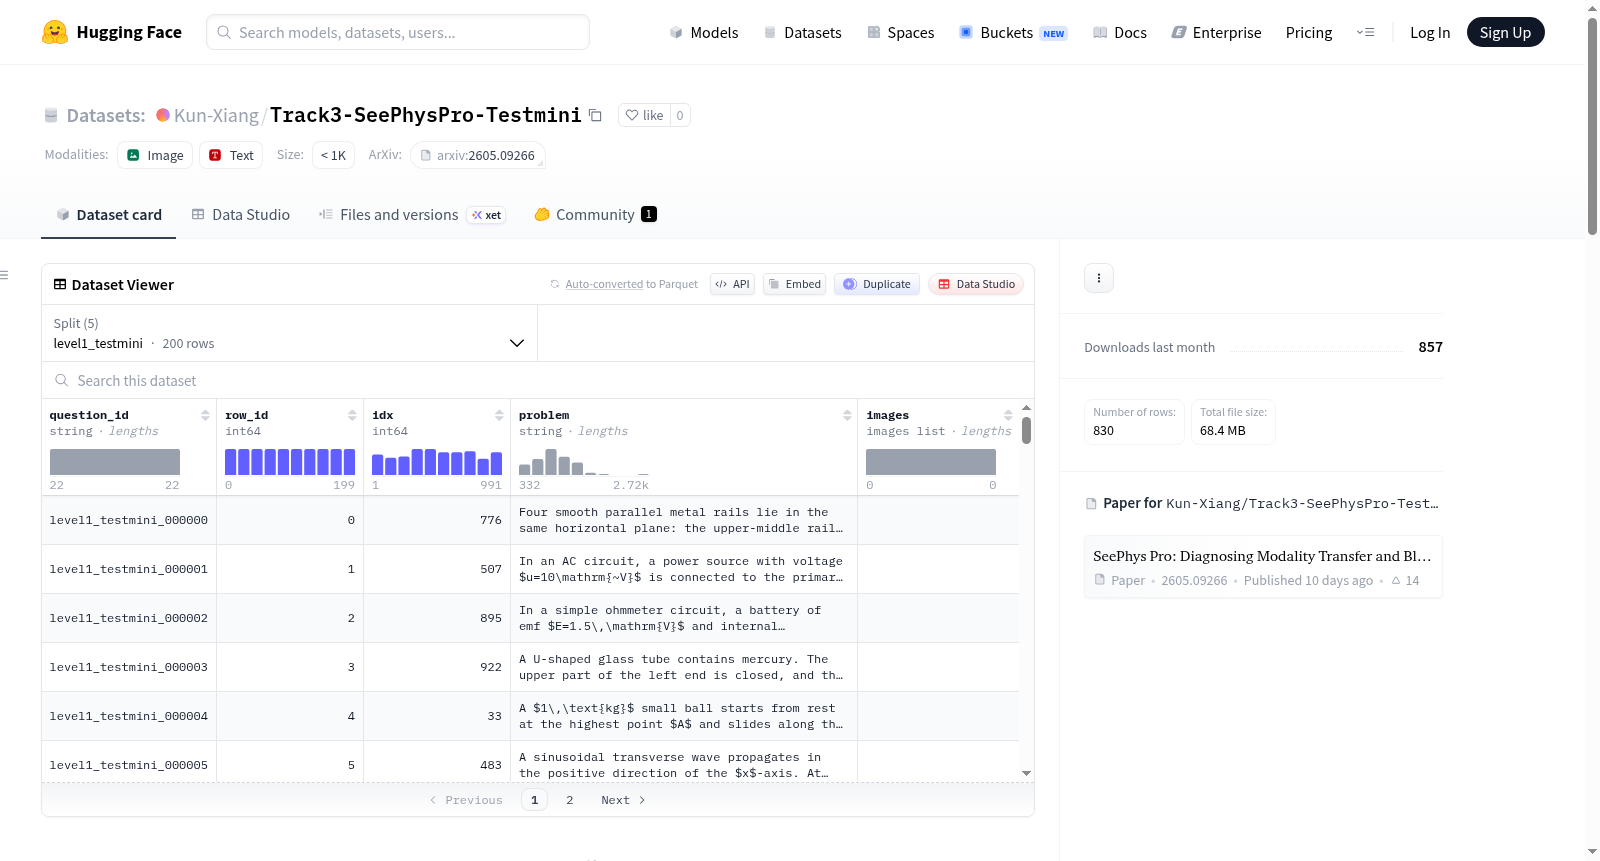The width and height of the screenshot is (1600, 861).
Task: Click the problem length histogram
Action: [584, 462]
